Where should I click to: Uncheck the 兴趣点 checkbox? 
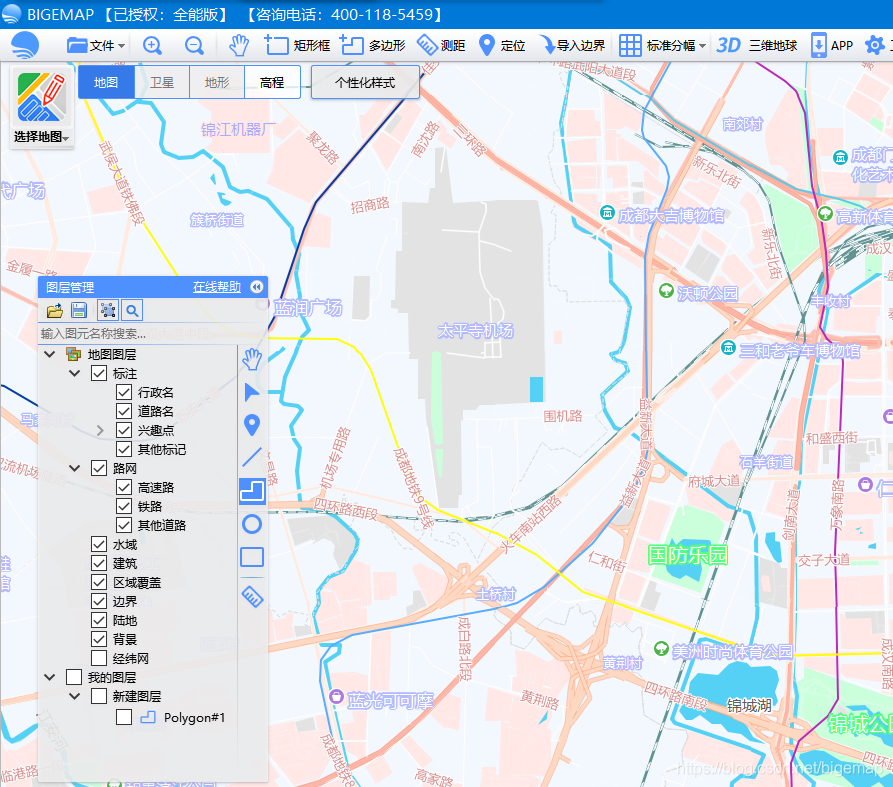pos(124,431)
